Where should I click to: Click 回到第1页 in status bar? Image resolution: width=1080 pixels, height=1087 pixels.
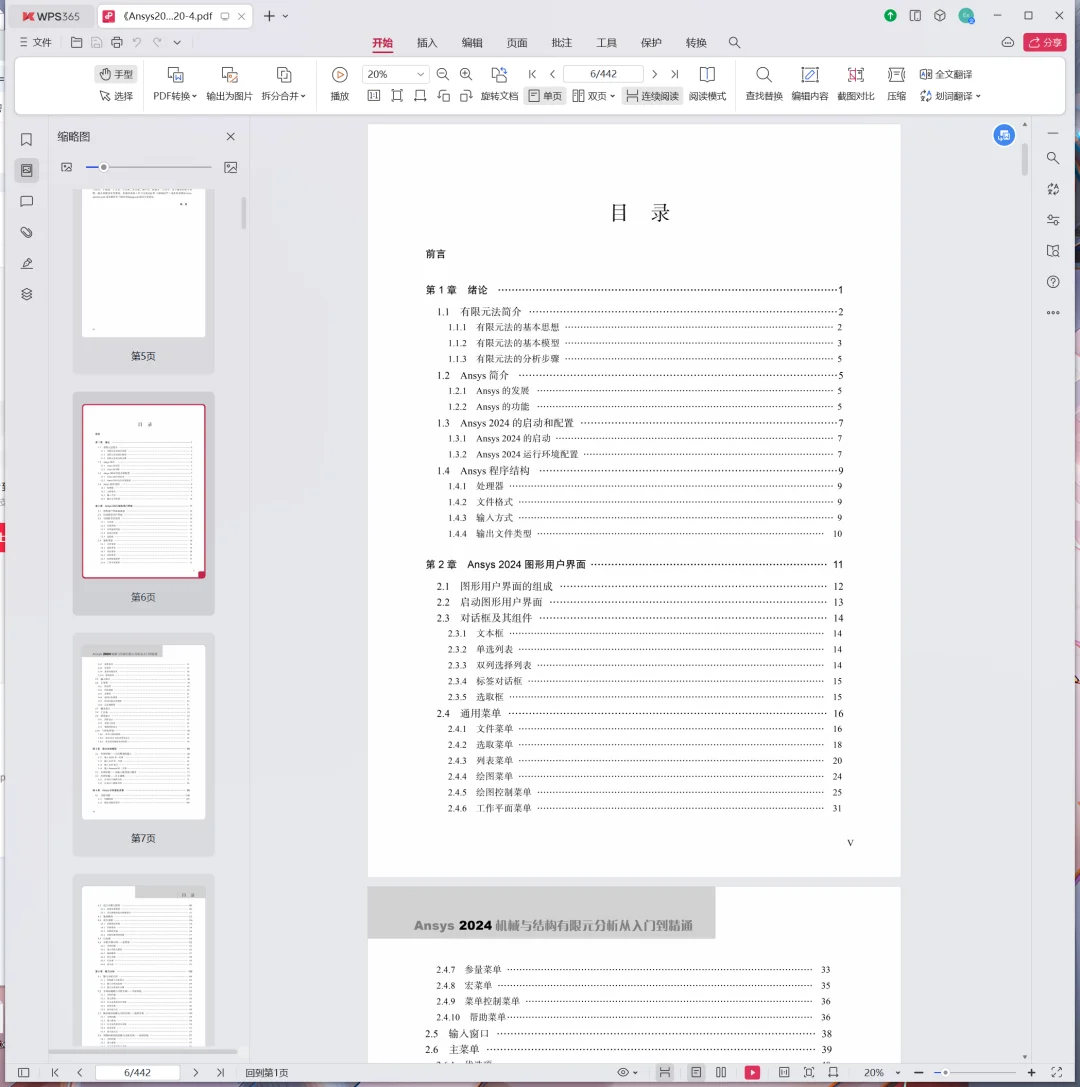[267, 1072]
